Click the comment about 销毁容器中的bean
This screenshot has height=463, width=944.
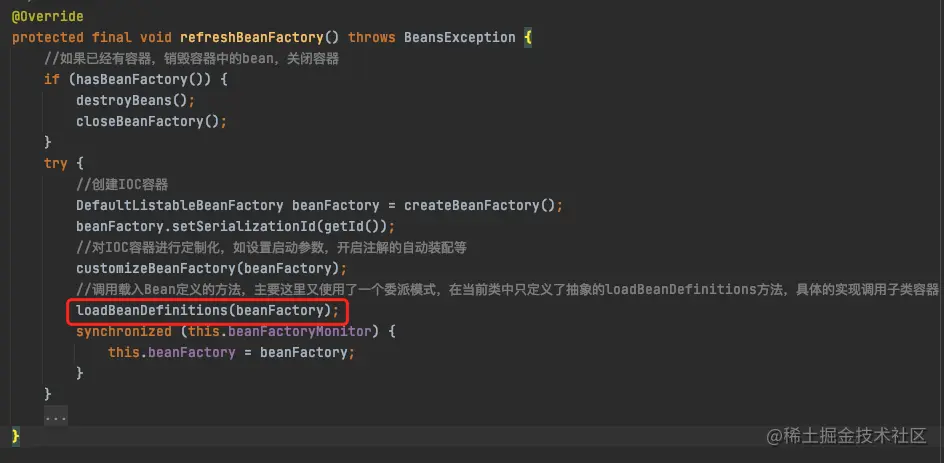[x=191, y=58]
